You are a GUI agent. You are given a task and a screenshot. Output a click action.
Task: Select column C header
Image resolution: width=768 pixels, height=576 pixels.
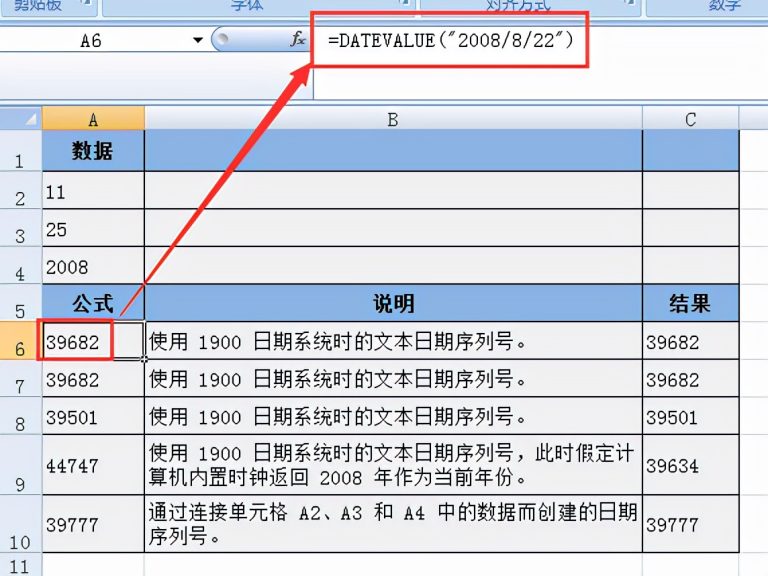tap(690, 119)
